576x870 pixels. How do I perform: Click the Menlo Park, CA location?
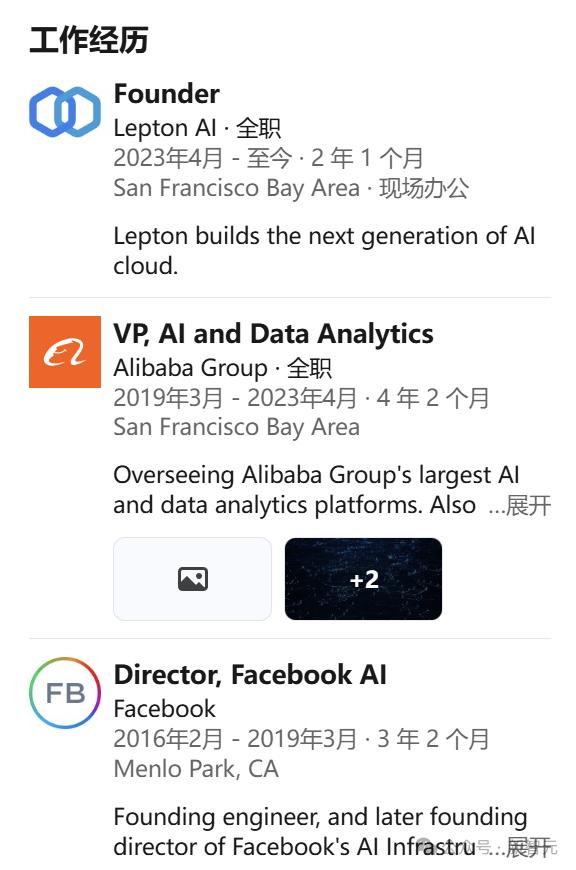pos(196,769)
